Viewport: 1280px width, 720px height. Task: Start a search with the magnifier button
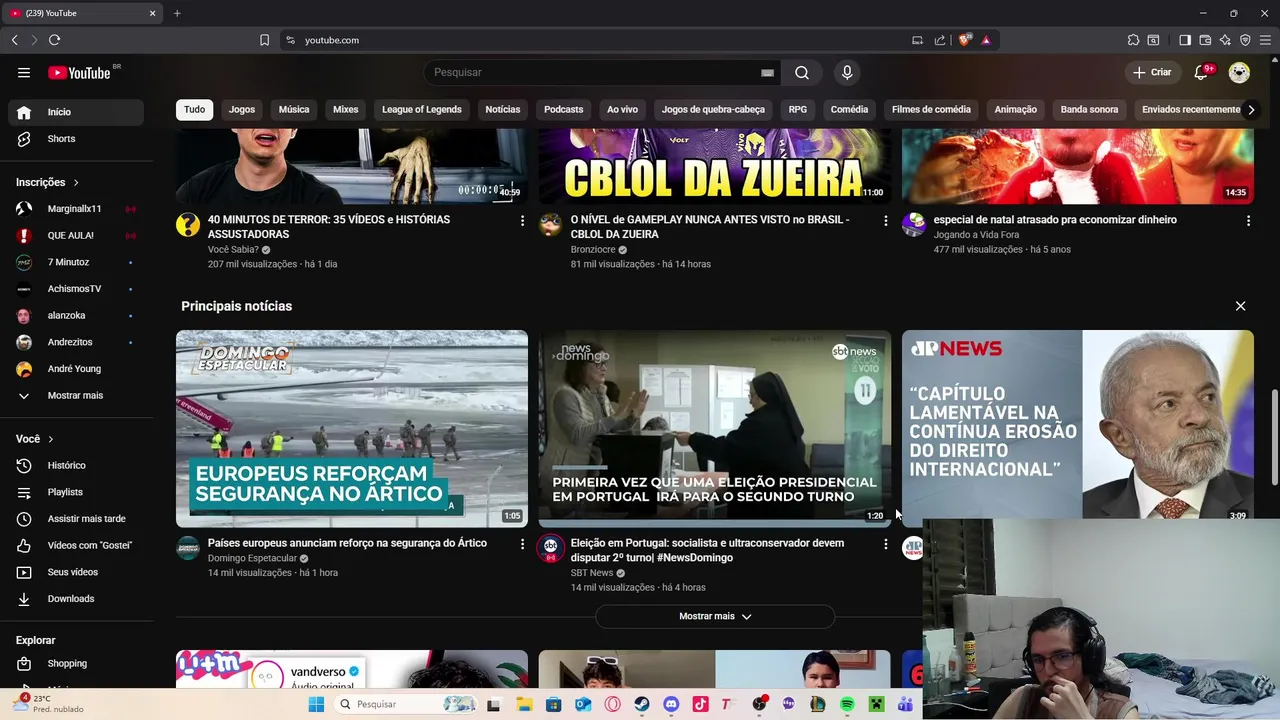pyautogui.click(x=802, y=72)
